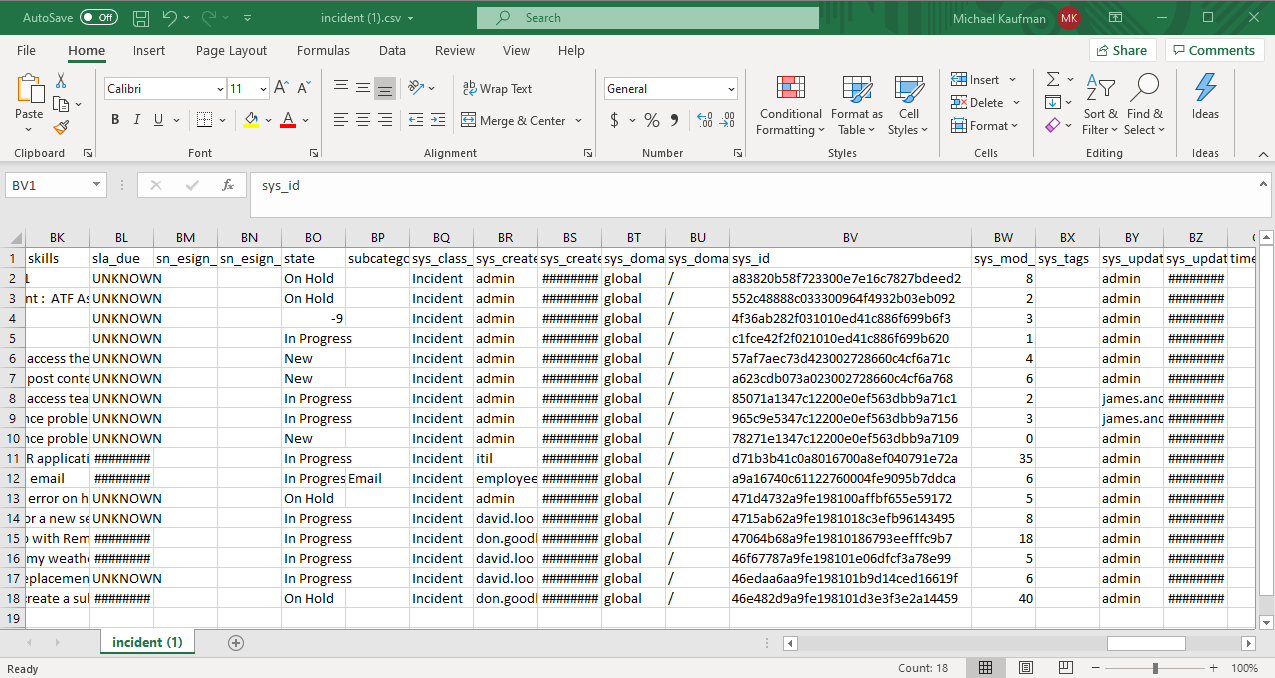The height and width of the screenshot is (678, 1275).
Task: Open the Review menu tab
Action: click(x=454, y=50)
